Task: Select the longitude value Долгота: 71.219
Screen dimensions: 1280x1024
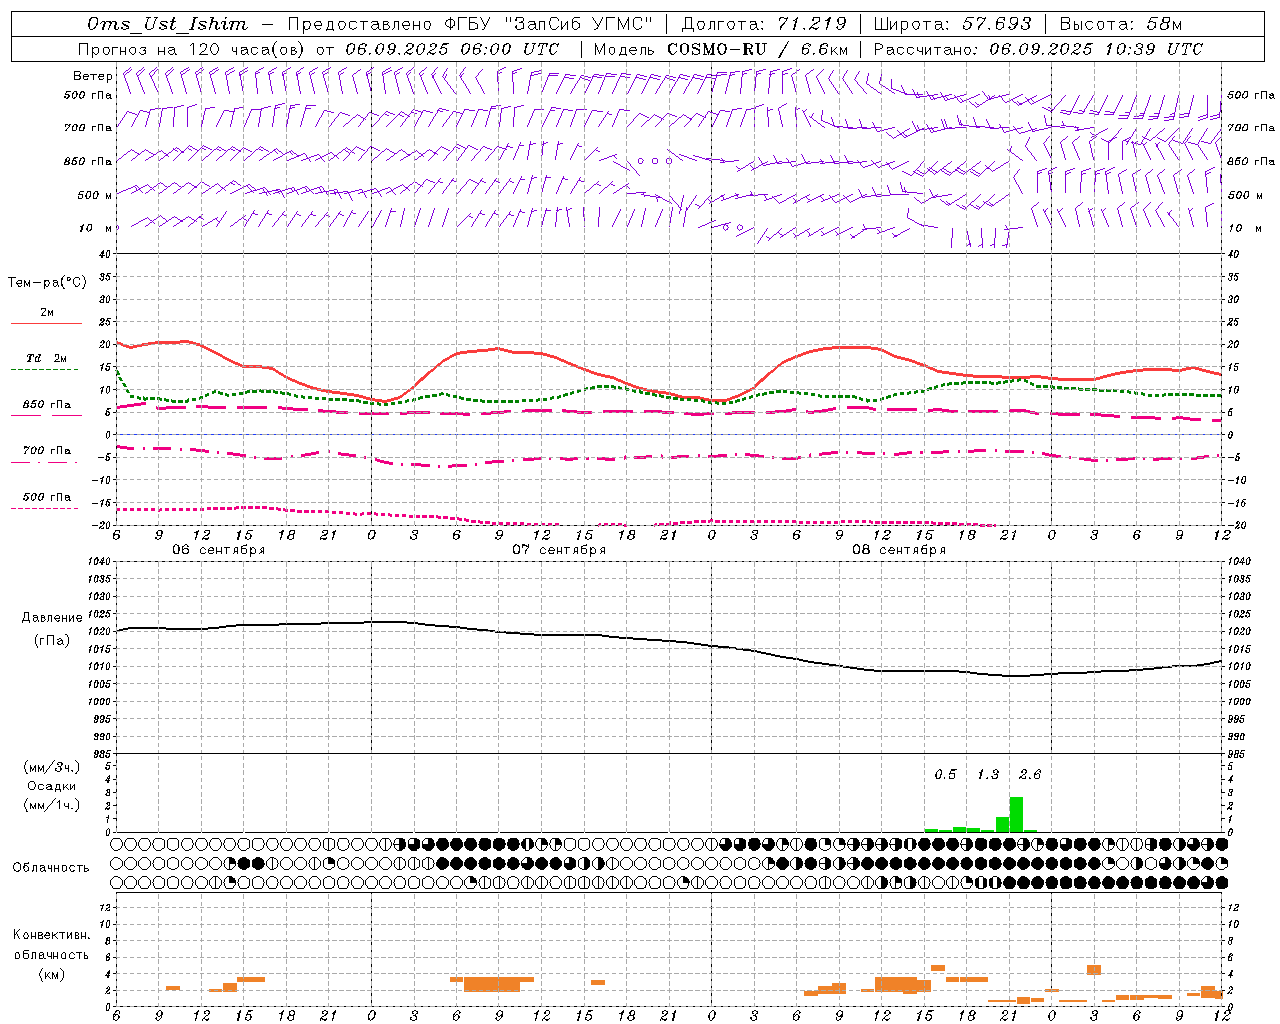Action: tap(764, 24)
